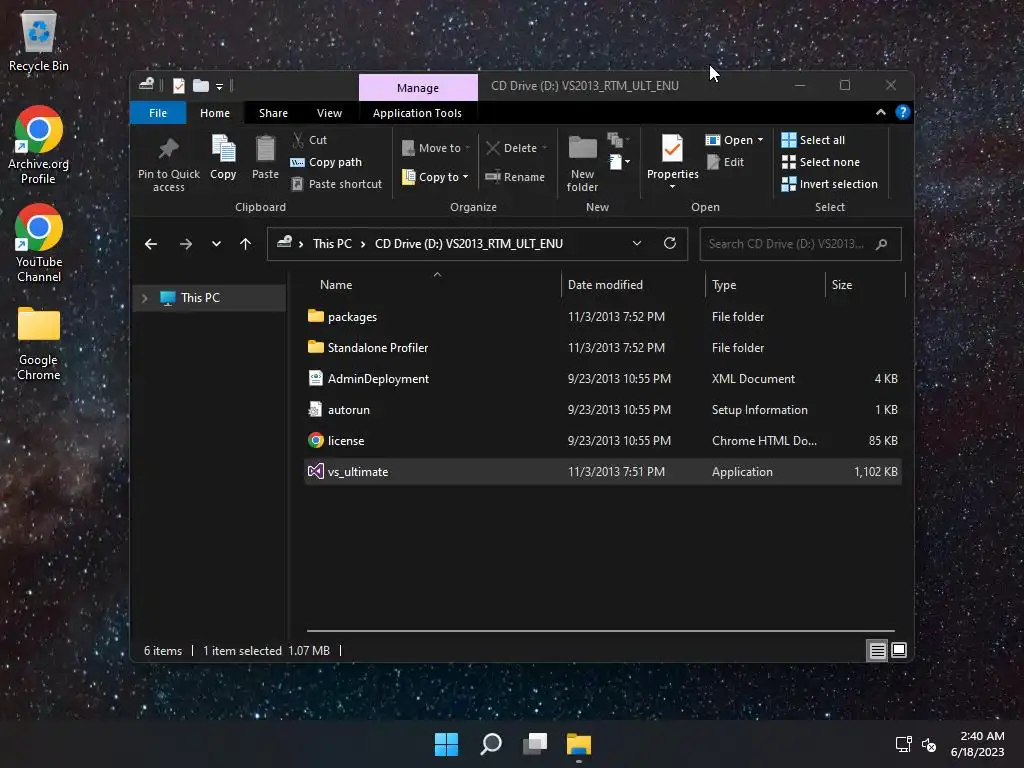
Task: Click Select none
Action: [821, 162]
